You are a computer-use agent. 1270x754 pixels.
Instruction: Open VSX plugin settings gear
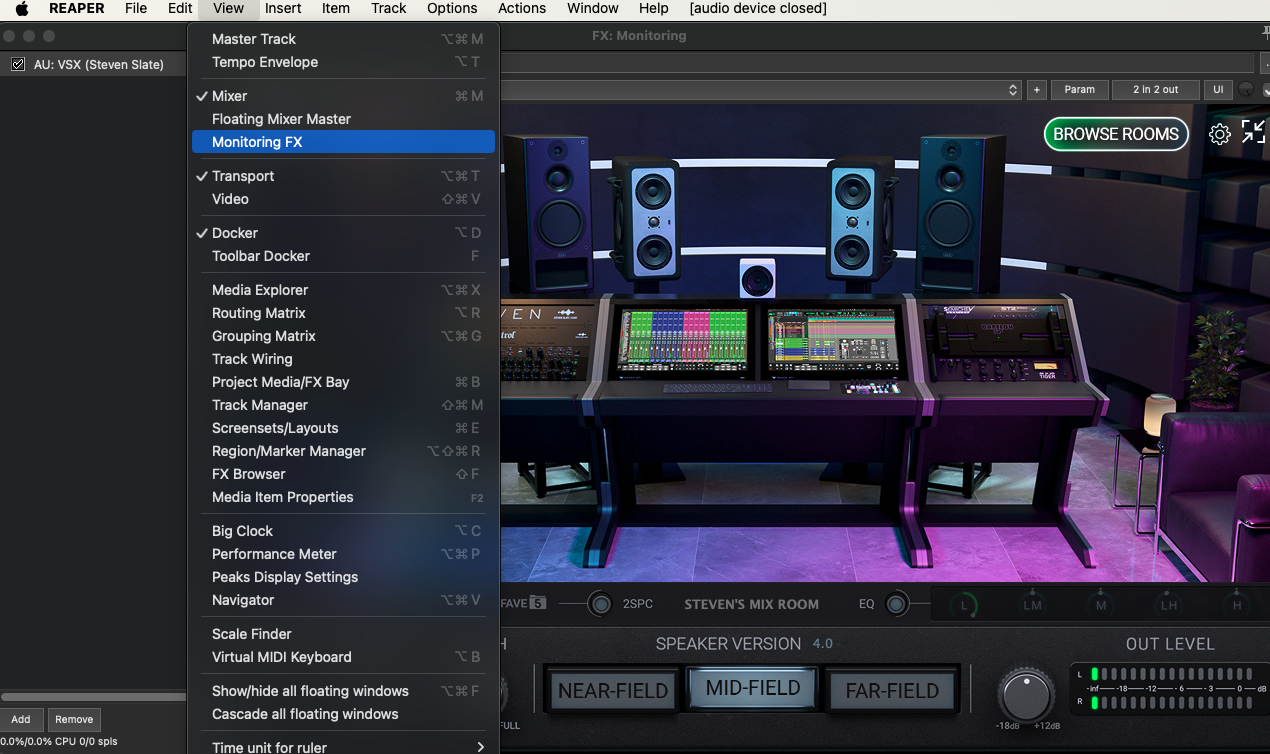(1219, 134)
